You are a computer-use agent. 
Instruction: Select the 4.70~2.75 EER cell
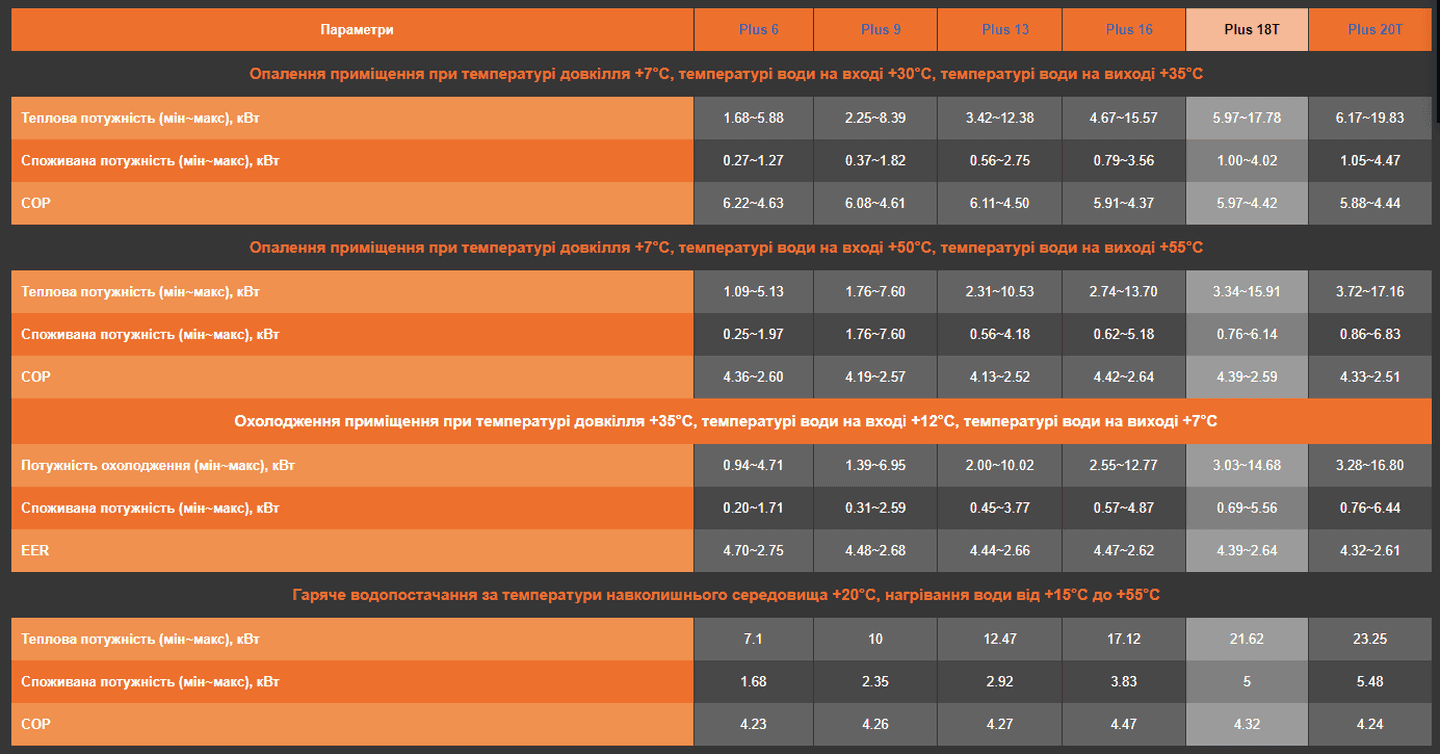tap(753, 550)
